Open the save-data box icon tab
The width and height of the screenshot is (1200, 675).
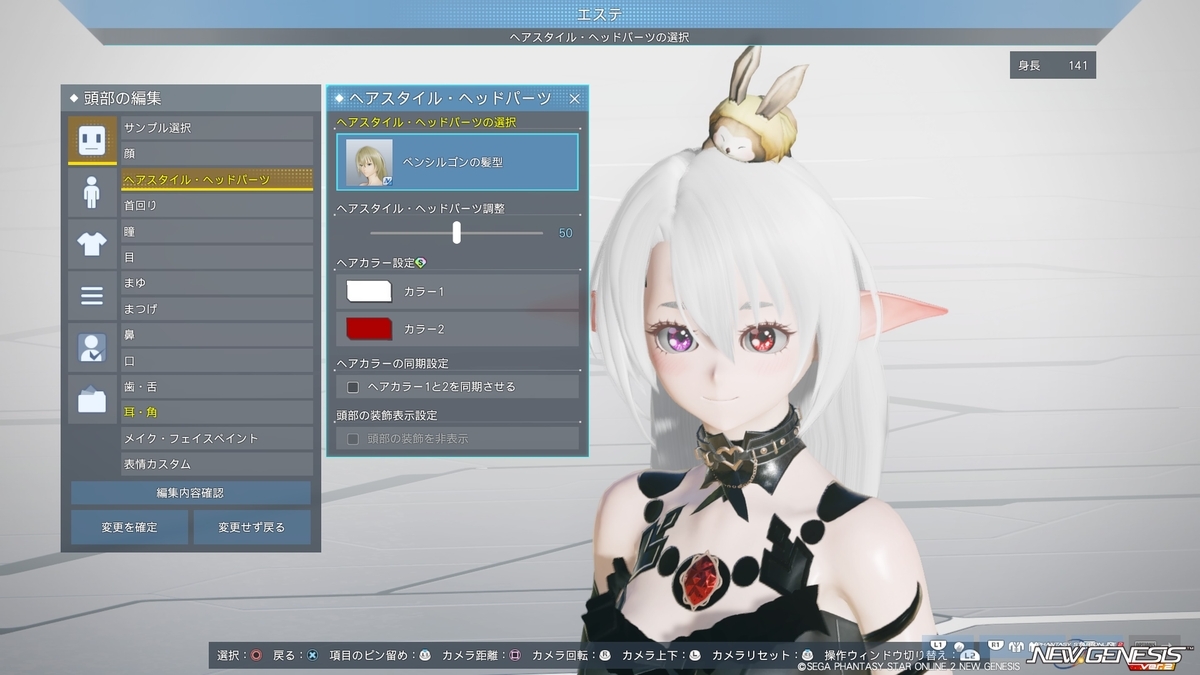tap(92, 400)
